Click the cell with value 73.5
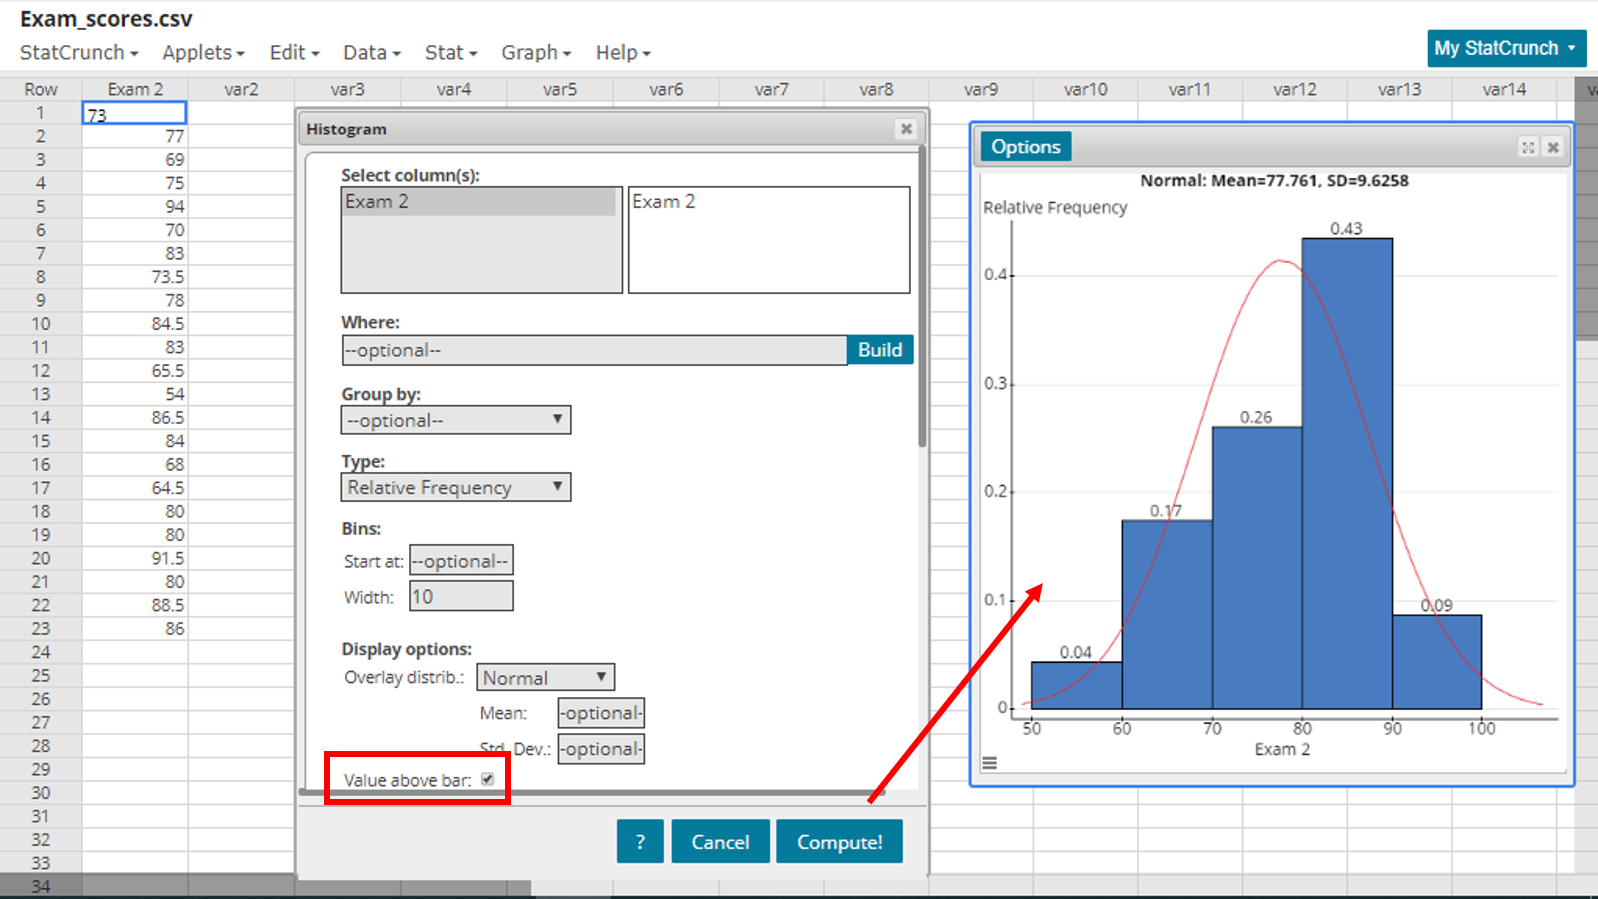This screenshot has width=1598, height=899. pyautogui.click(x=135, y=276)
